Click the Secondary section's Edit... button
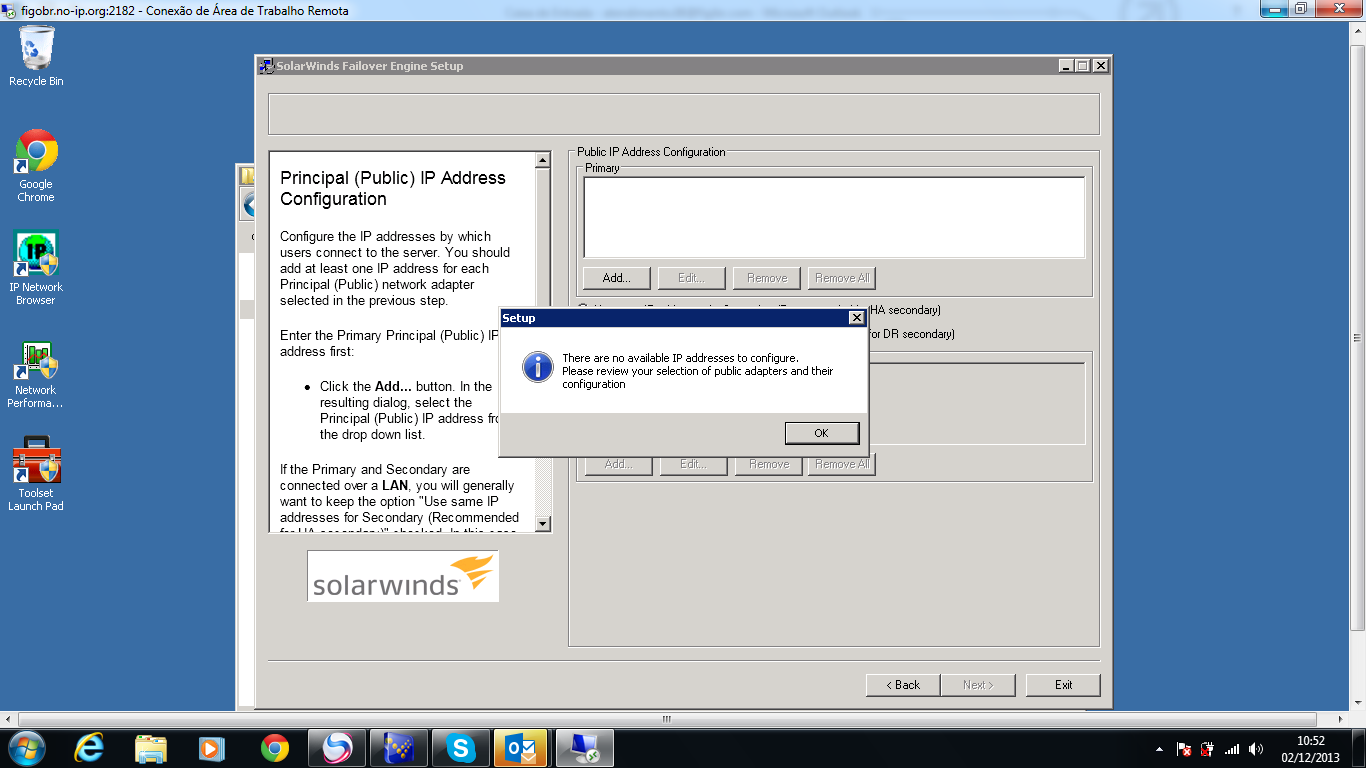This screenshot has height=768, width=1366. pos(694,464)
